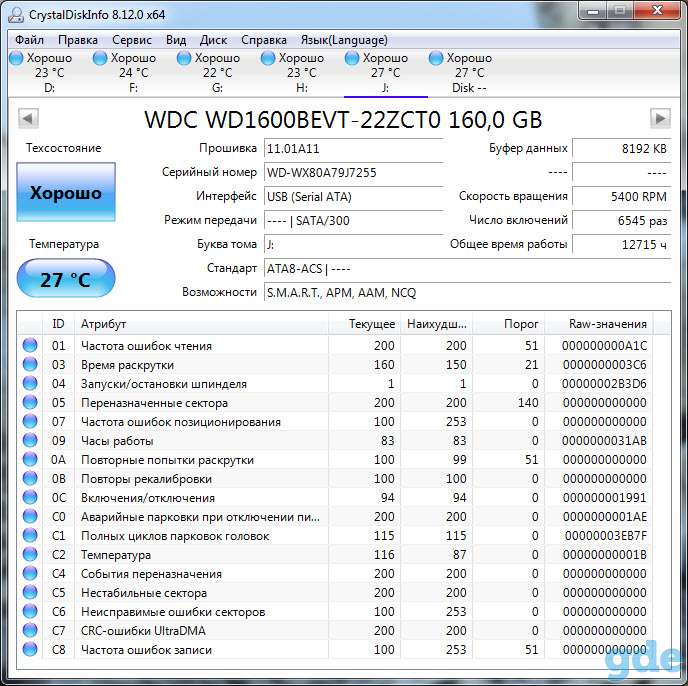Click the ID column header
Viewport: 688px width, 686px height.
click(58, 324)
